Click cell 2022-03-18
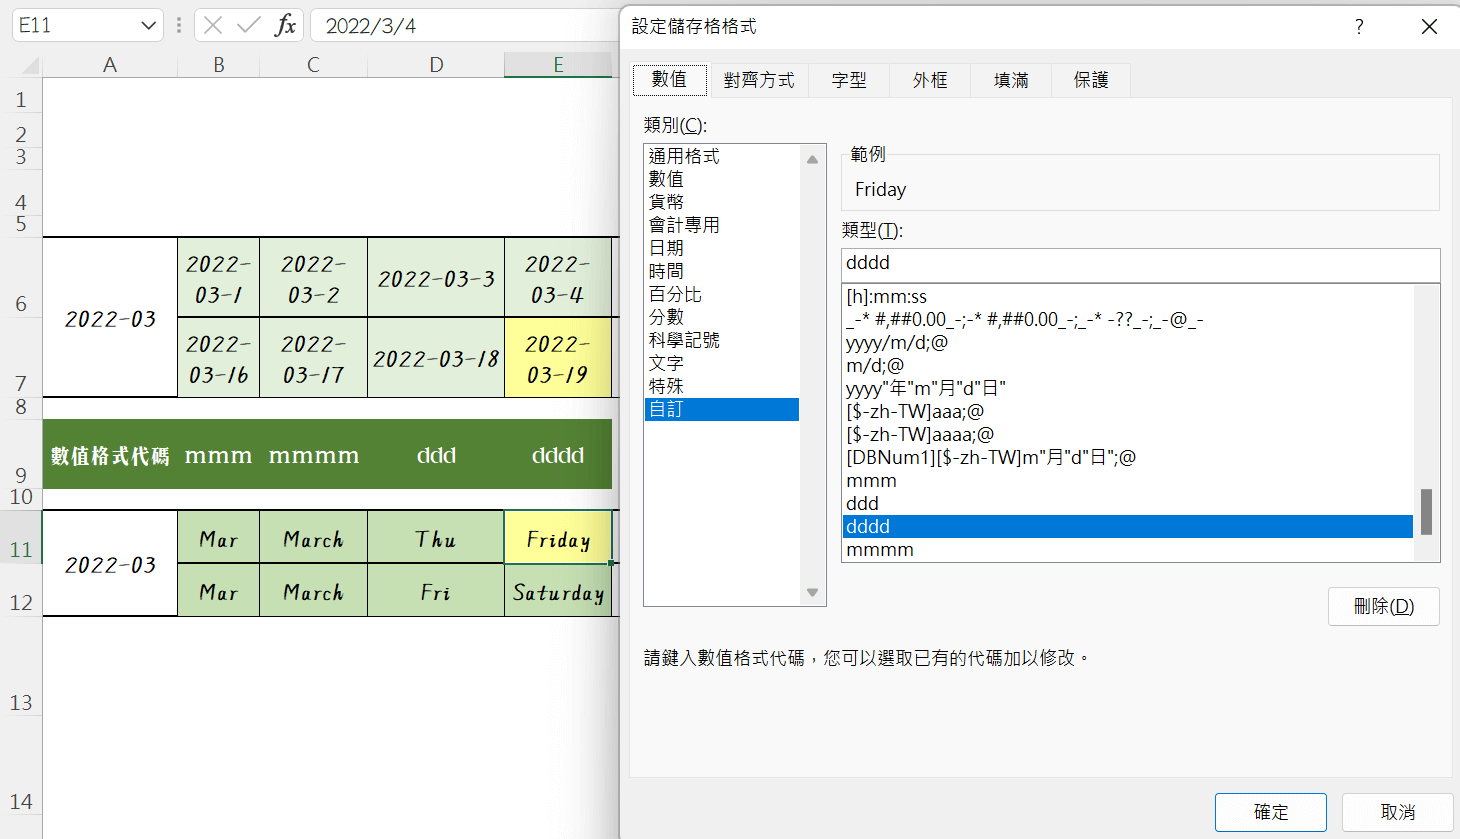Viewport: 1460px width, 839px height. 436,358
